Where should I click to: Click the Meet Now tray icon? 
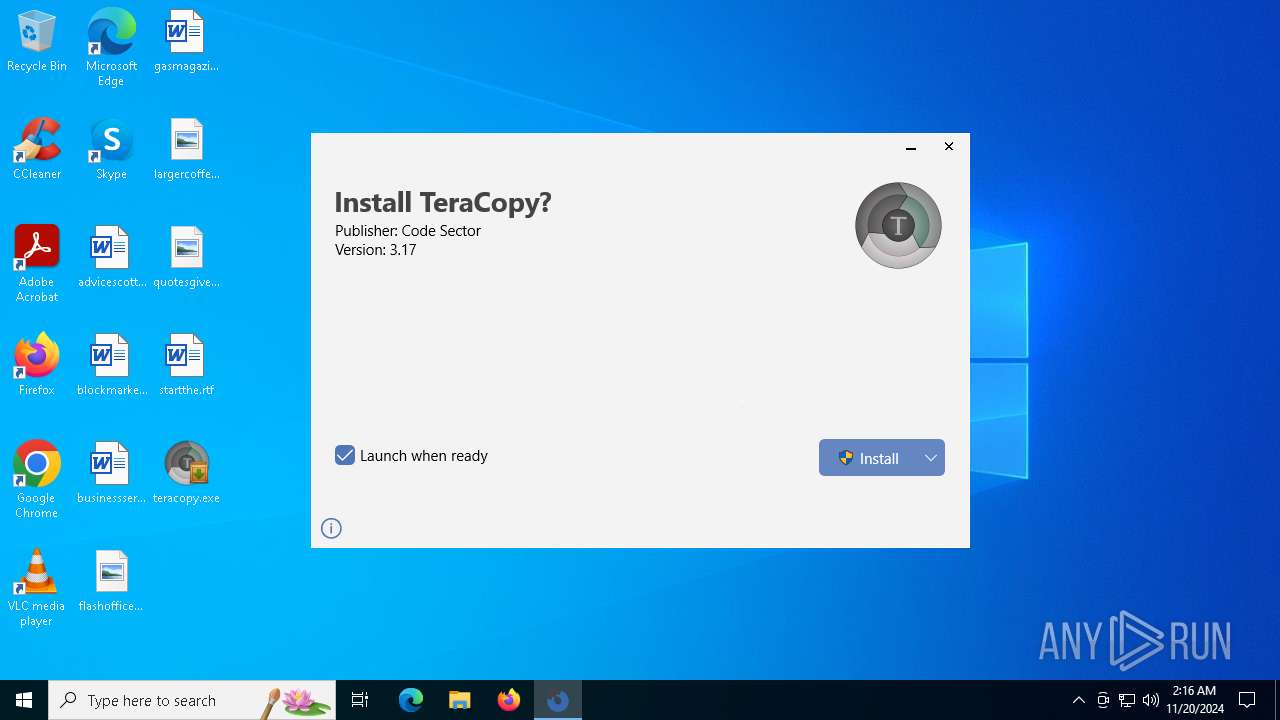(1103, 700)
